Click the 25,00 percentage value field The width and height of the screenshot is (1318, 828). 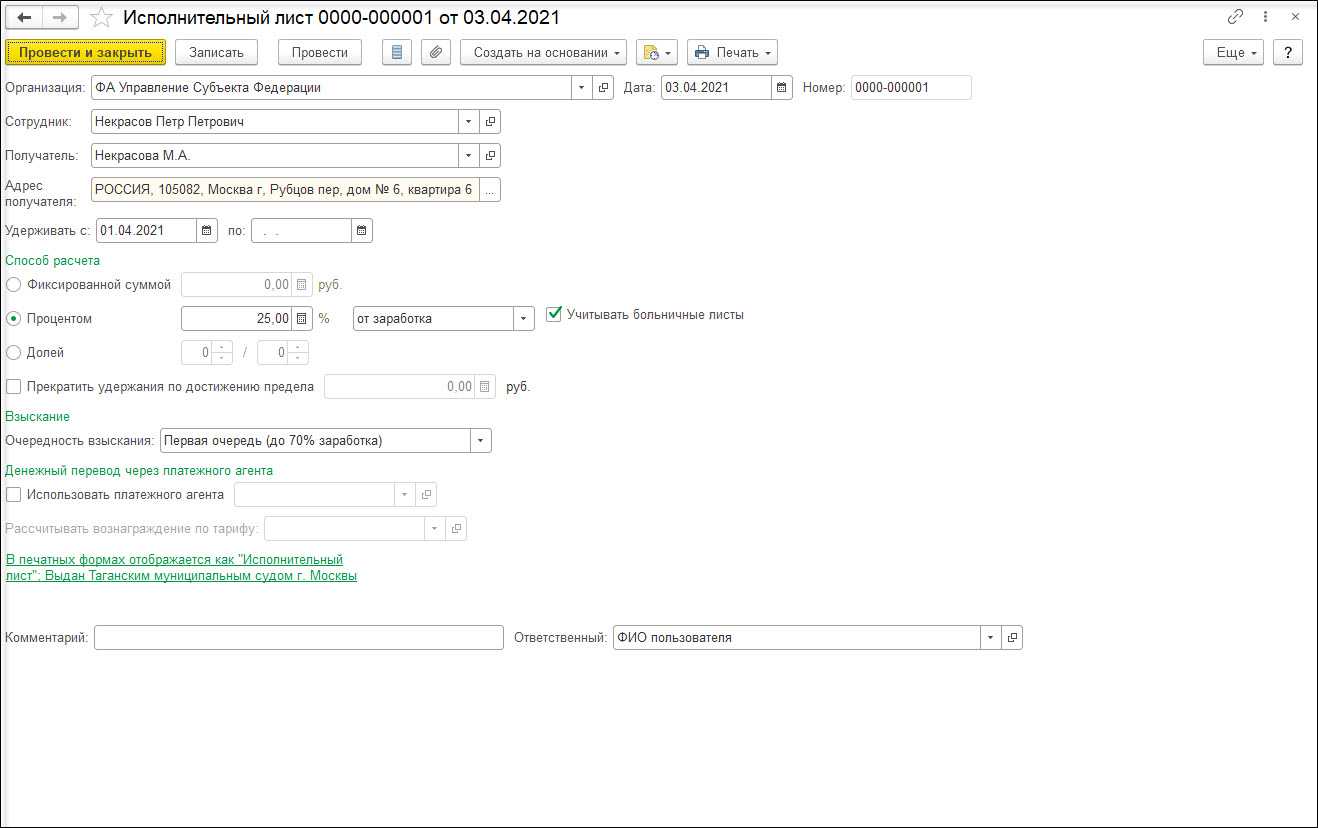point(237,318)
